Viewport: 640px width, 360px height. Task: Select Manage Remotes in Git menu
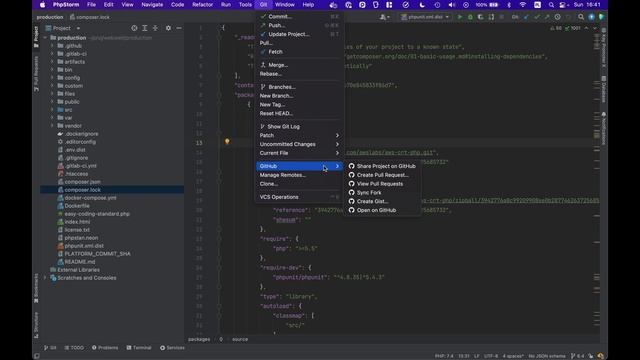[x=299, y=175]
